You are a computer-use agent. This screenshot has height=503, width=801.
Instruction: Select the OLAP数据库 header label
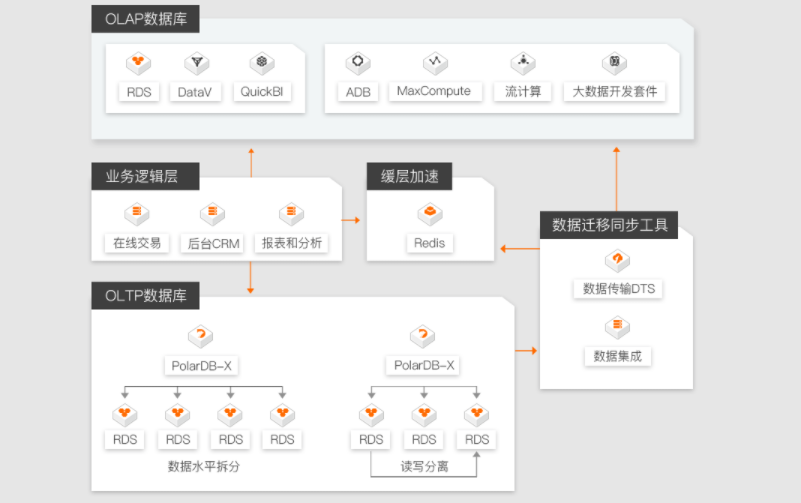[146, 19]
